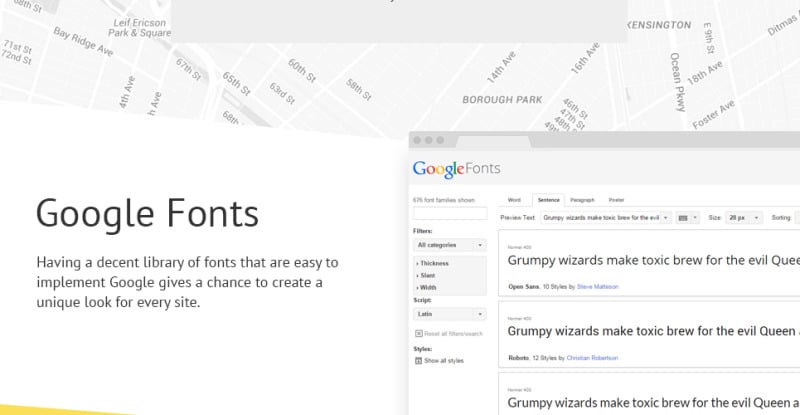Select the Sentence tab
Screen dimensions: 800x415
click(x=548, y=200)
